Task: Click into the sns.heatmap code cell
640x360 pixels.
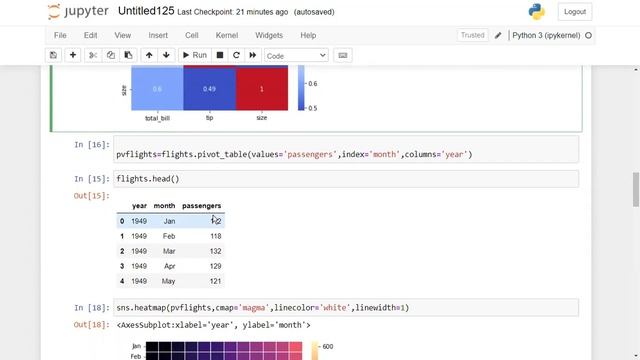Action: point(346,308)
